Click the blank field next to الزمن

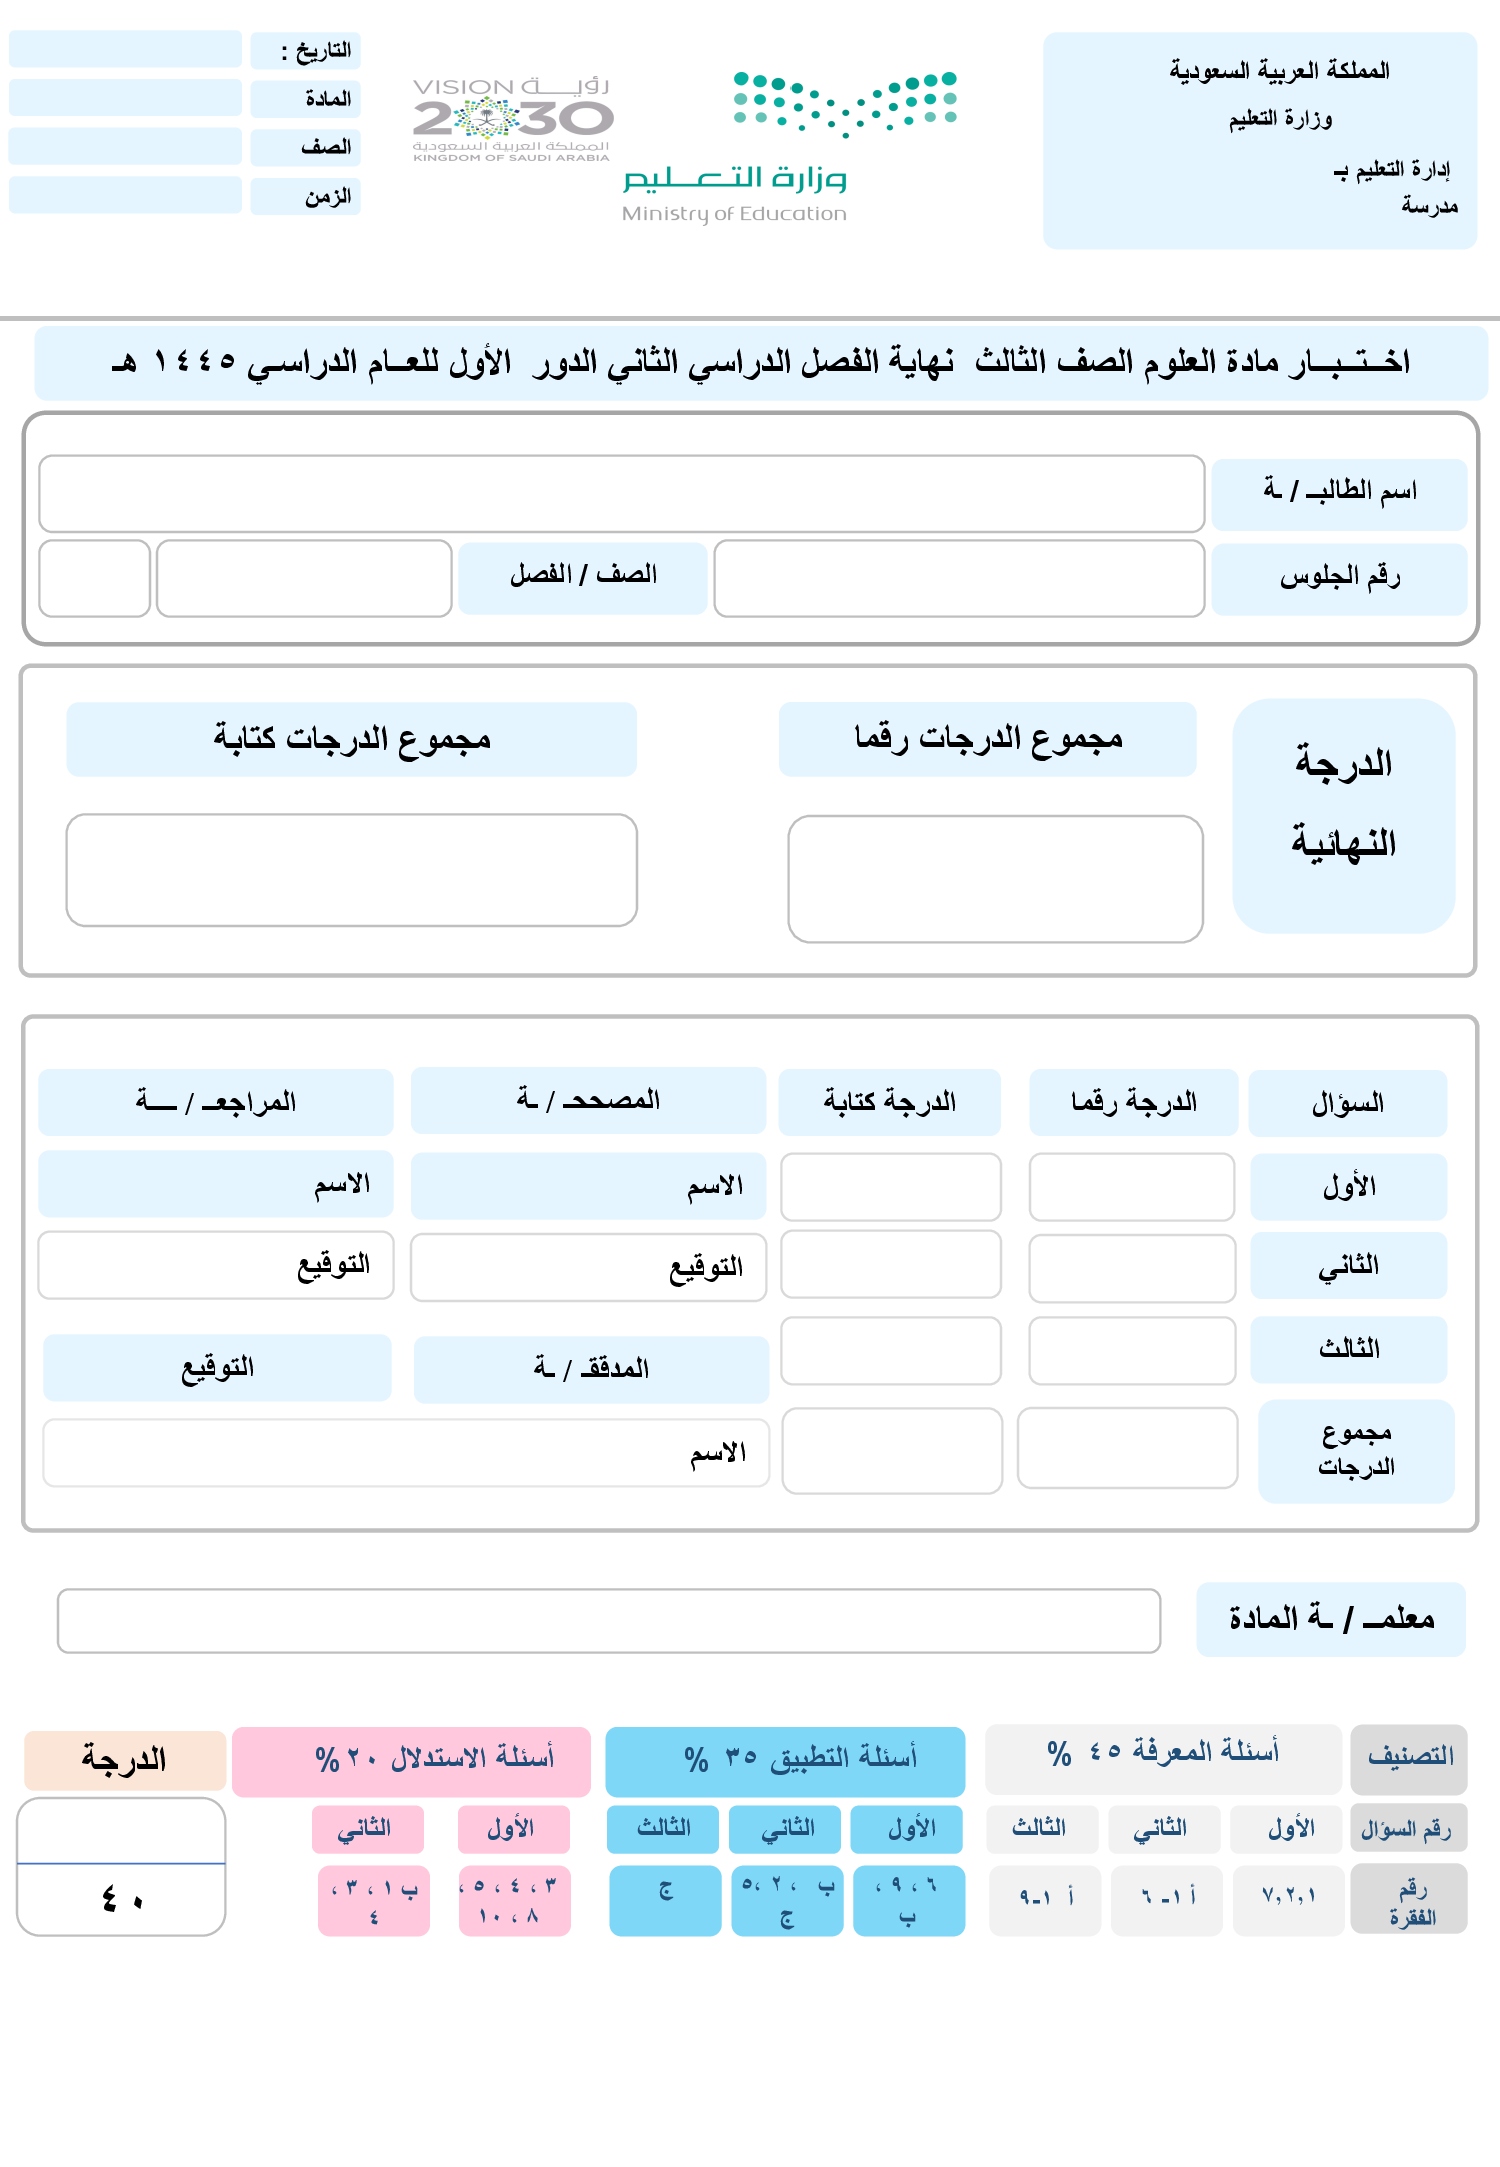pos(125,195)
